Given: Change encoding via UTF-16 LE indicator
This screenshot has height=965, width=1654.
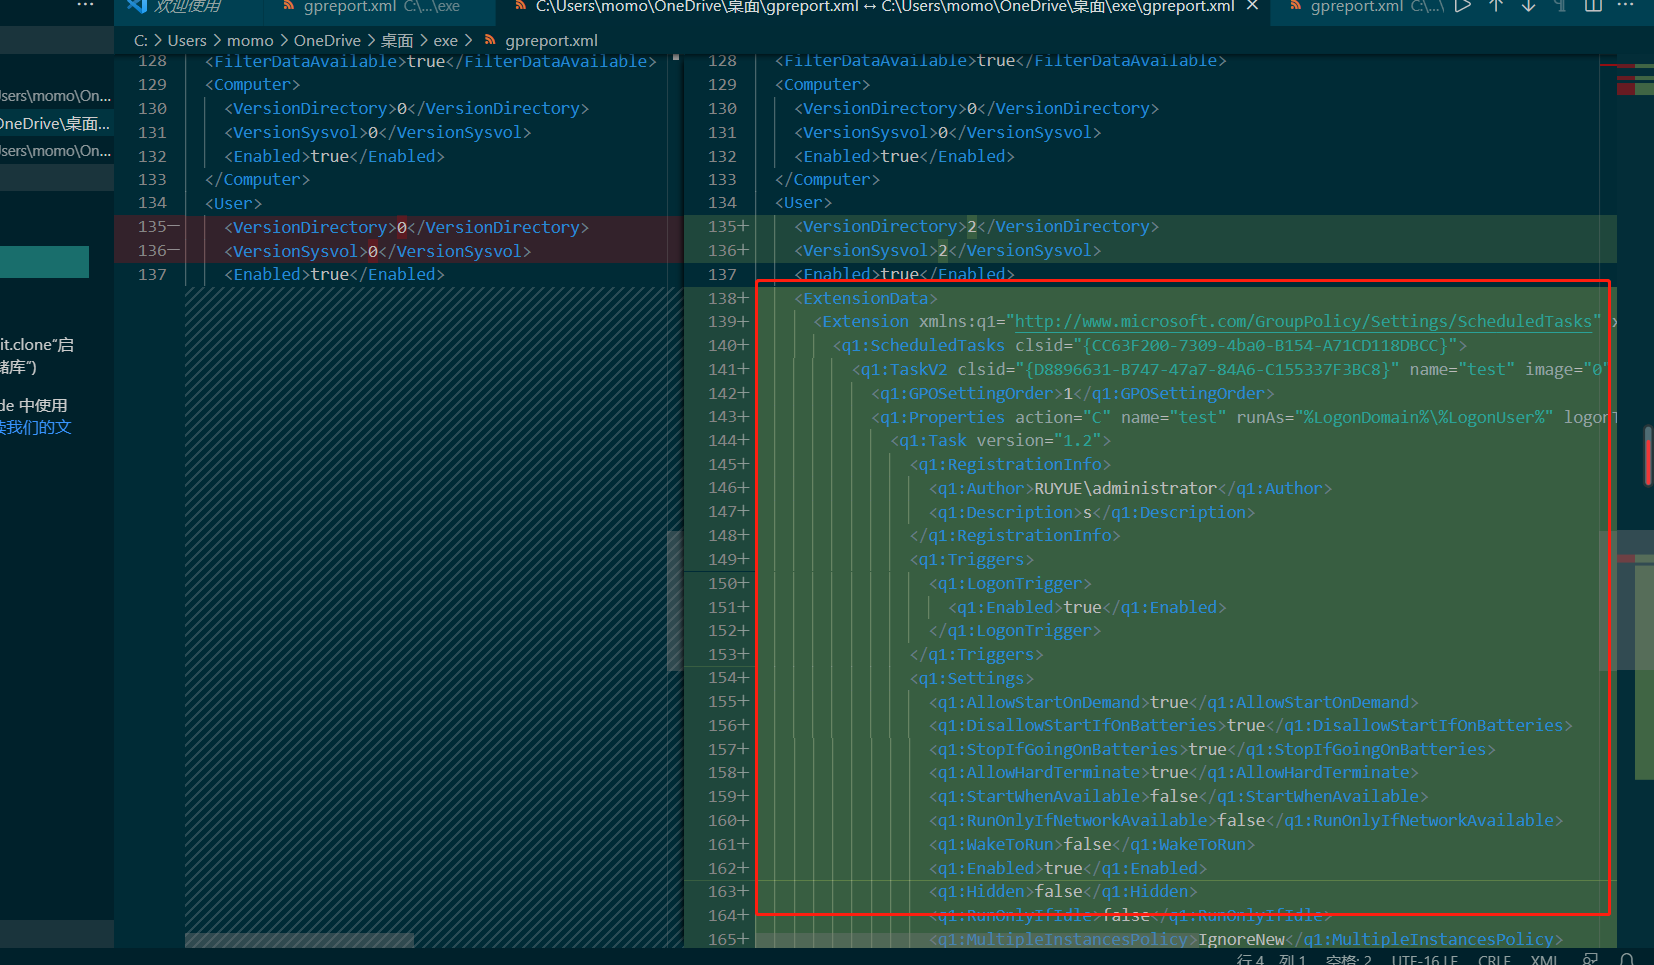Looking at the screenshot, I should [1424, 959].
